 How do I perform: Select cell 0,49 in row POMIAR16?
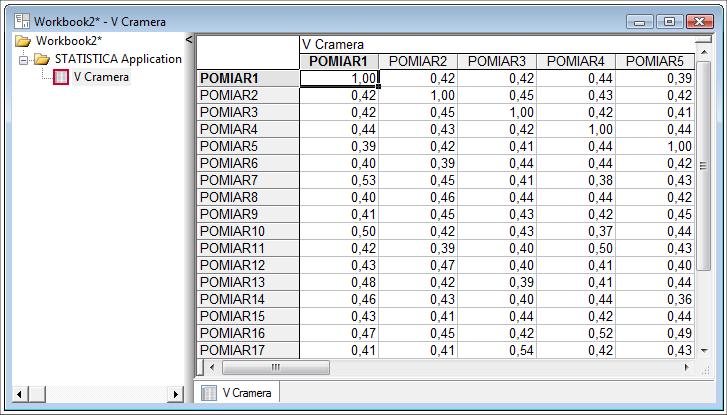pos(655,333)
